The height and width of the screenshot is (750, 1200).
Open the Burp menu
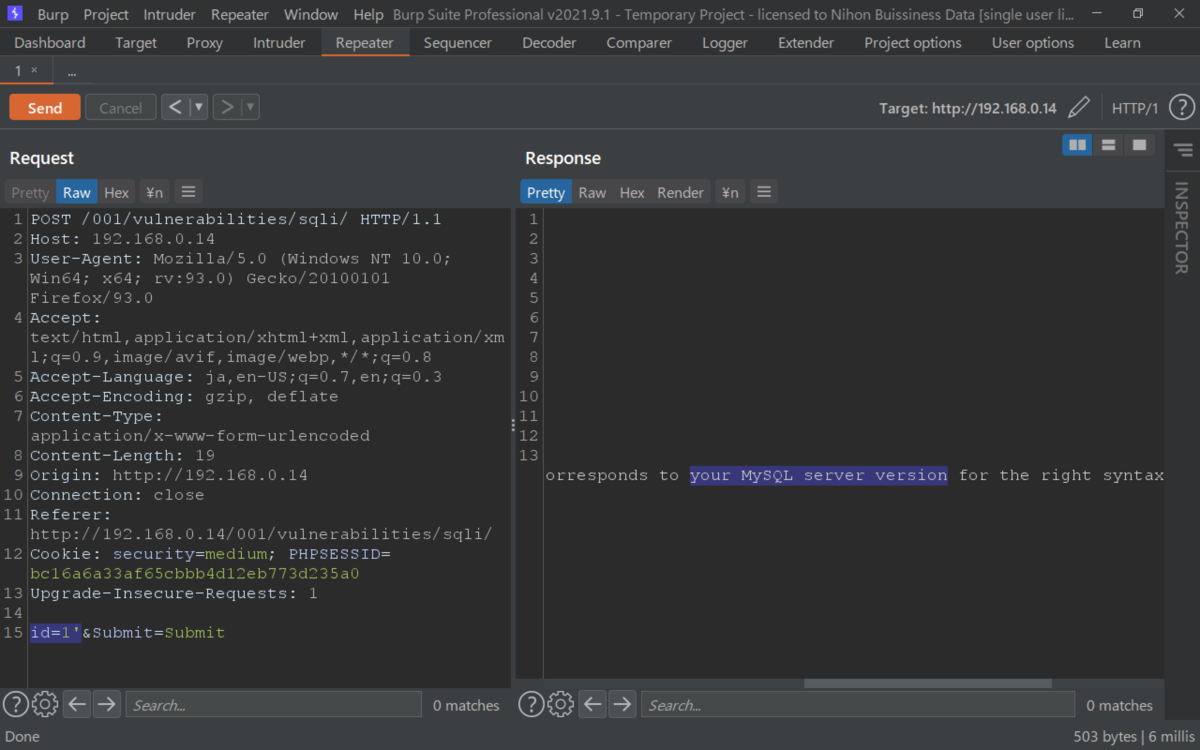point(53,14)
